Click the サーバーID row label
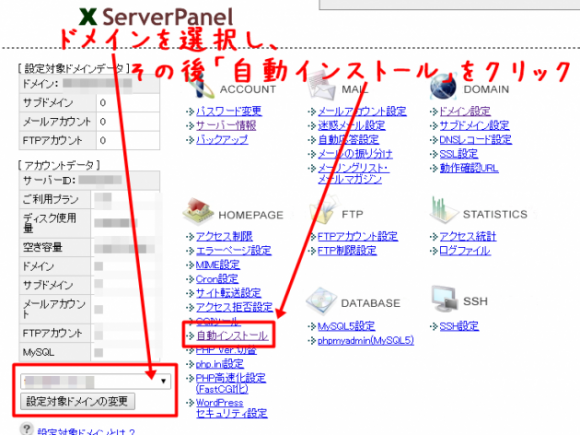 [x=49, y=180]
